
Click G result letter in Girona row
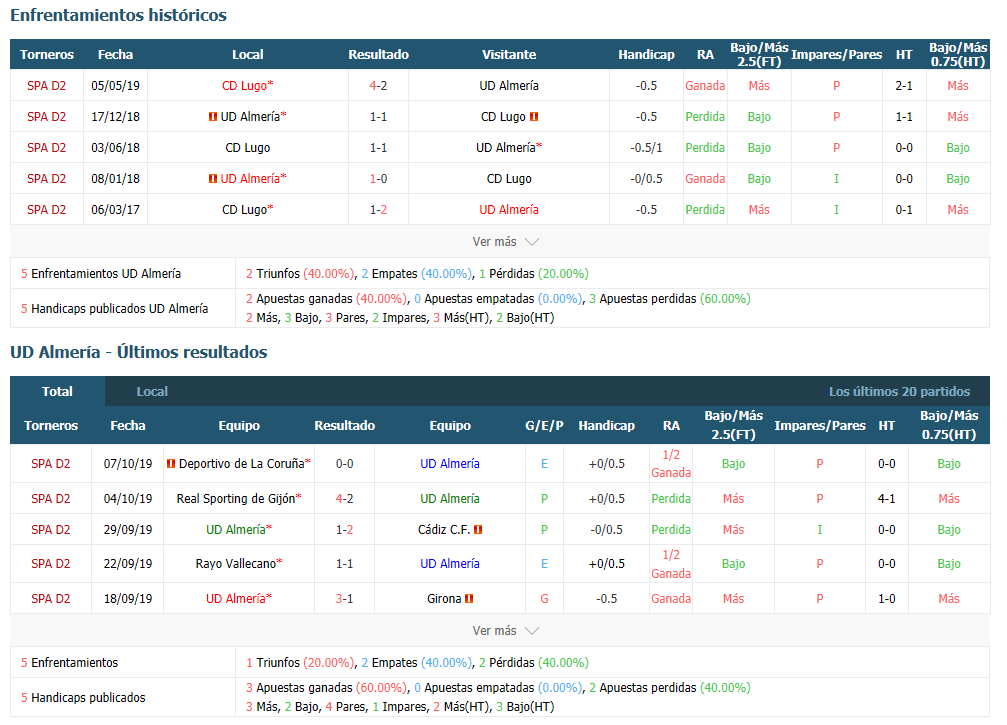544,598
